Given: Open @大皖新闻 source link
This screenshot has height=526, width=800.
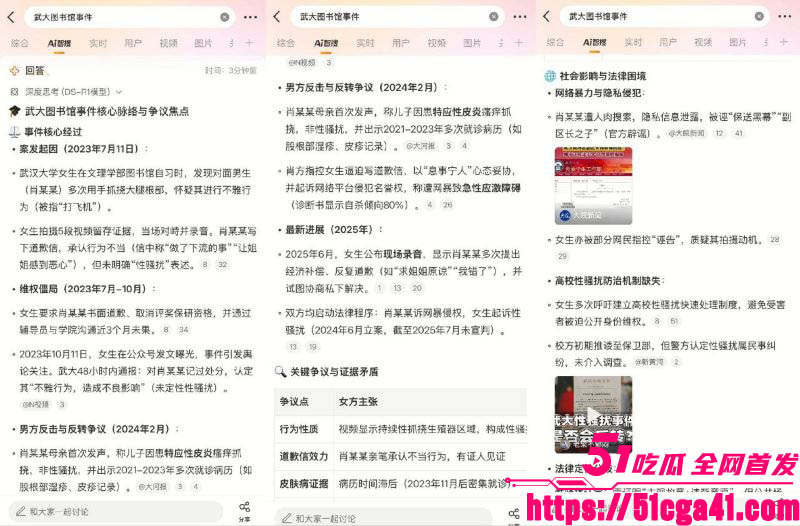Looking at the screenshot, I should (687, 133).
